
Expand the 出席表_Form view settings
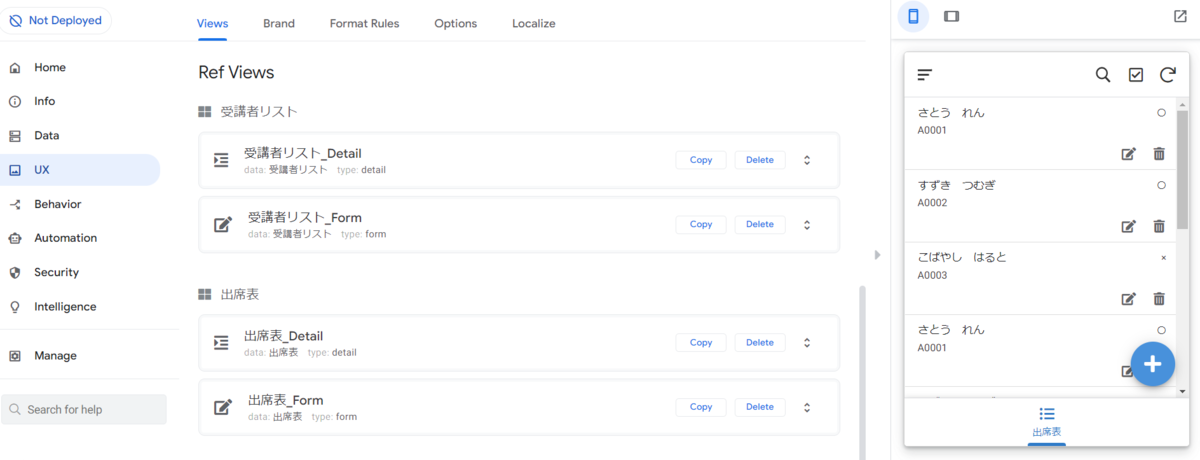(807, 407)
